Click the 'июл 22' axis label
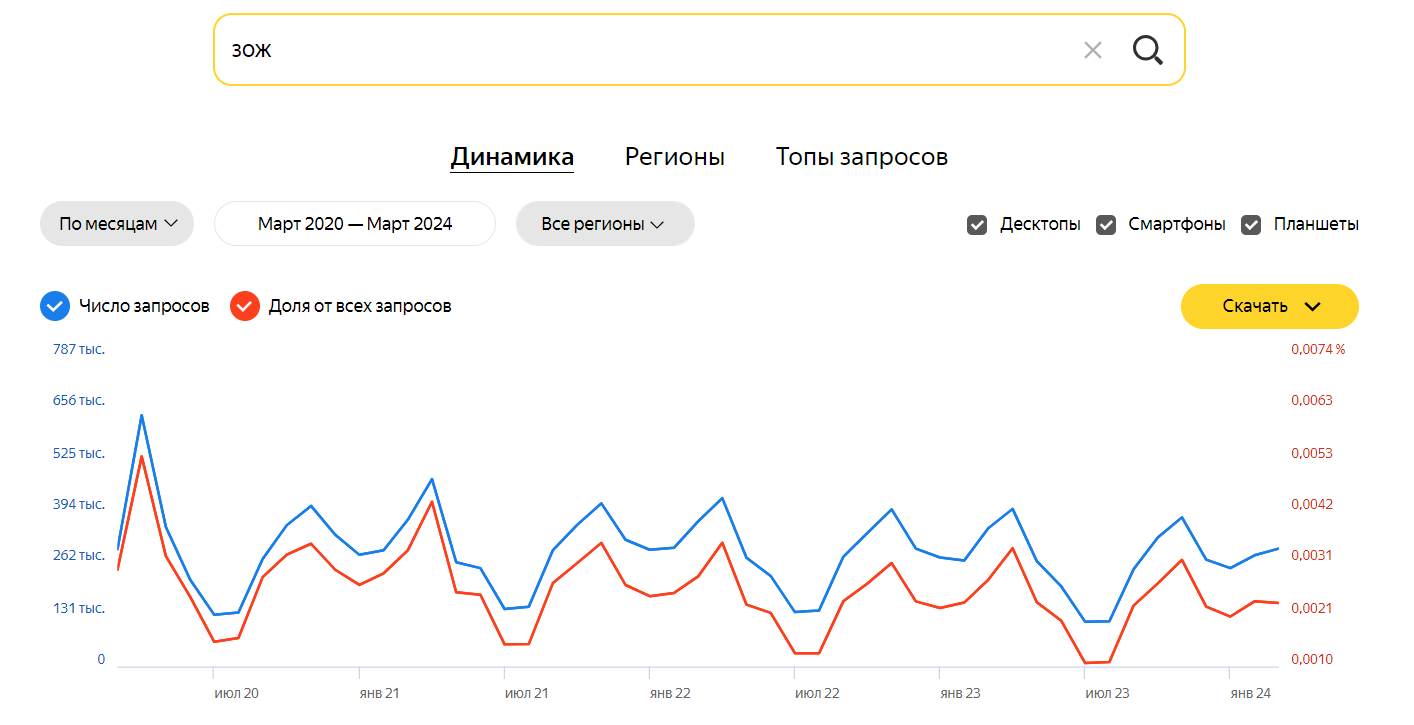Image resolution: width=1414 pixels, height=725 pixels. click(x=817, y=693)
